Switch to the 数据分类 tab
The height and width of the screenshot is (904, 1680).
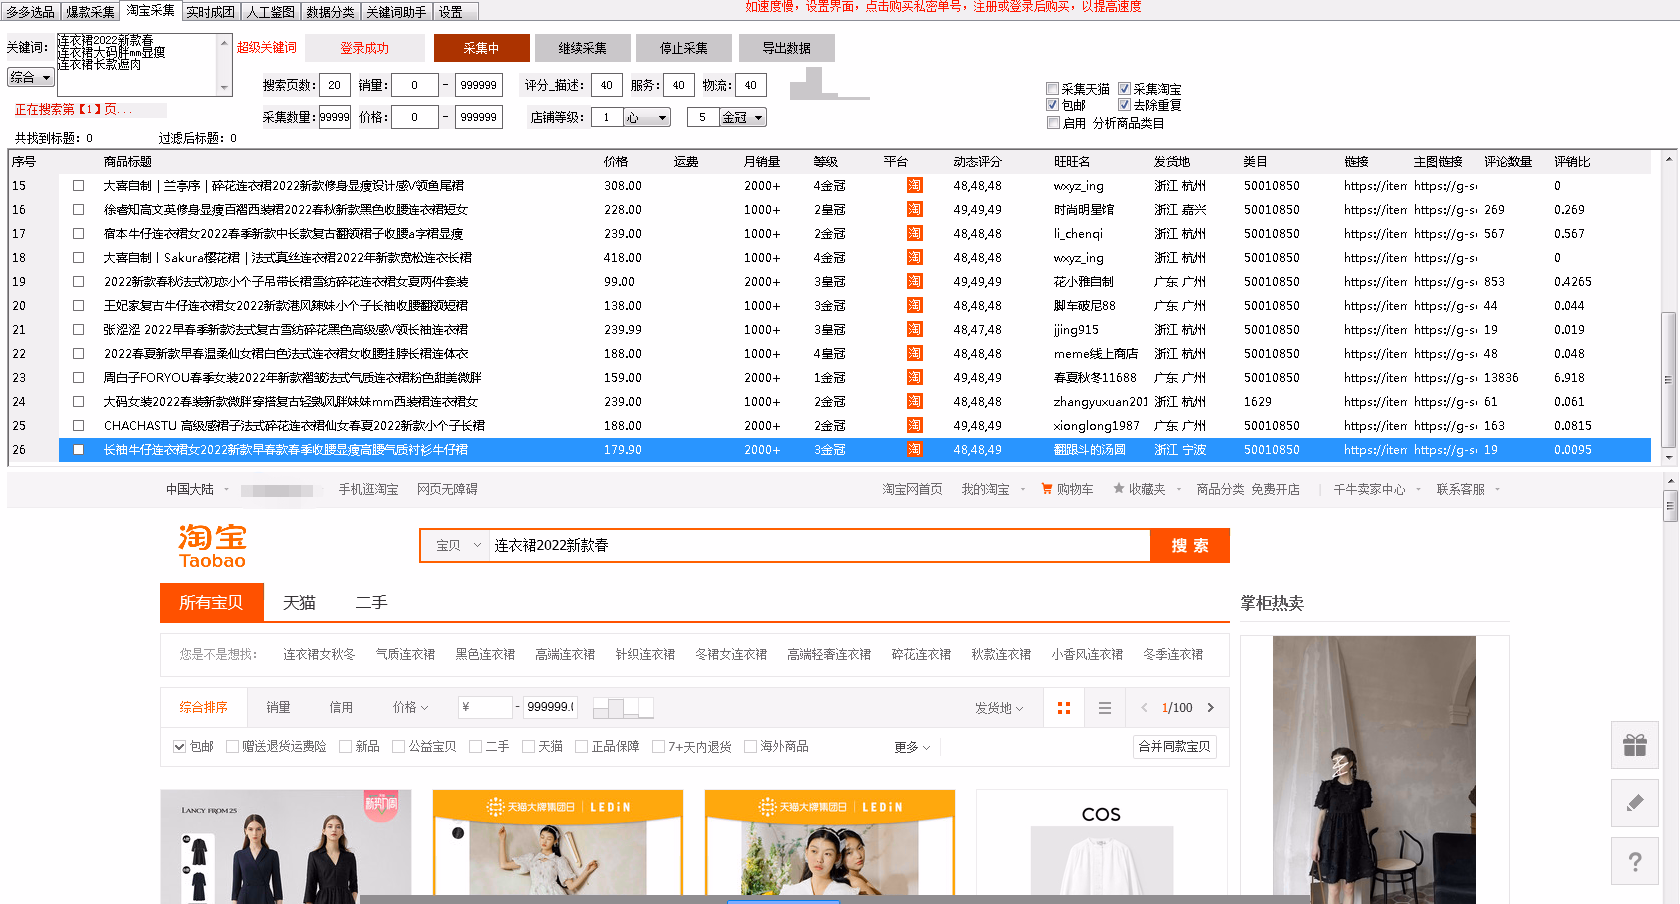pos(330,12)
